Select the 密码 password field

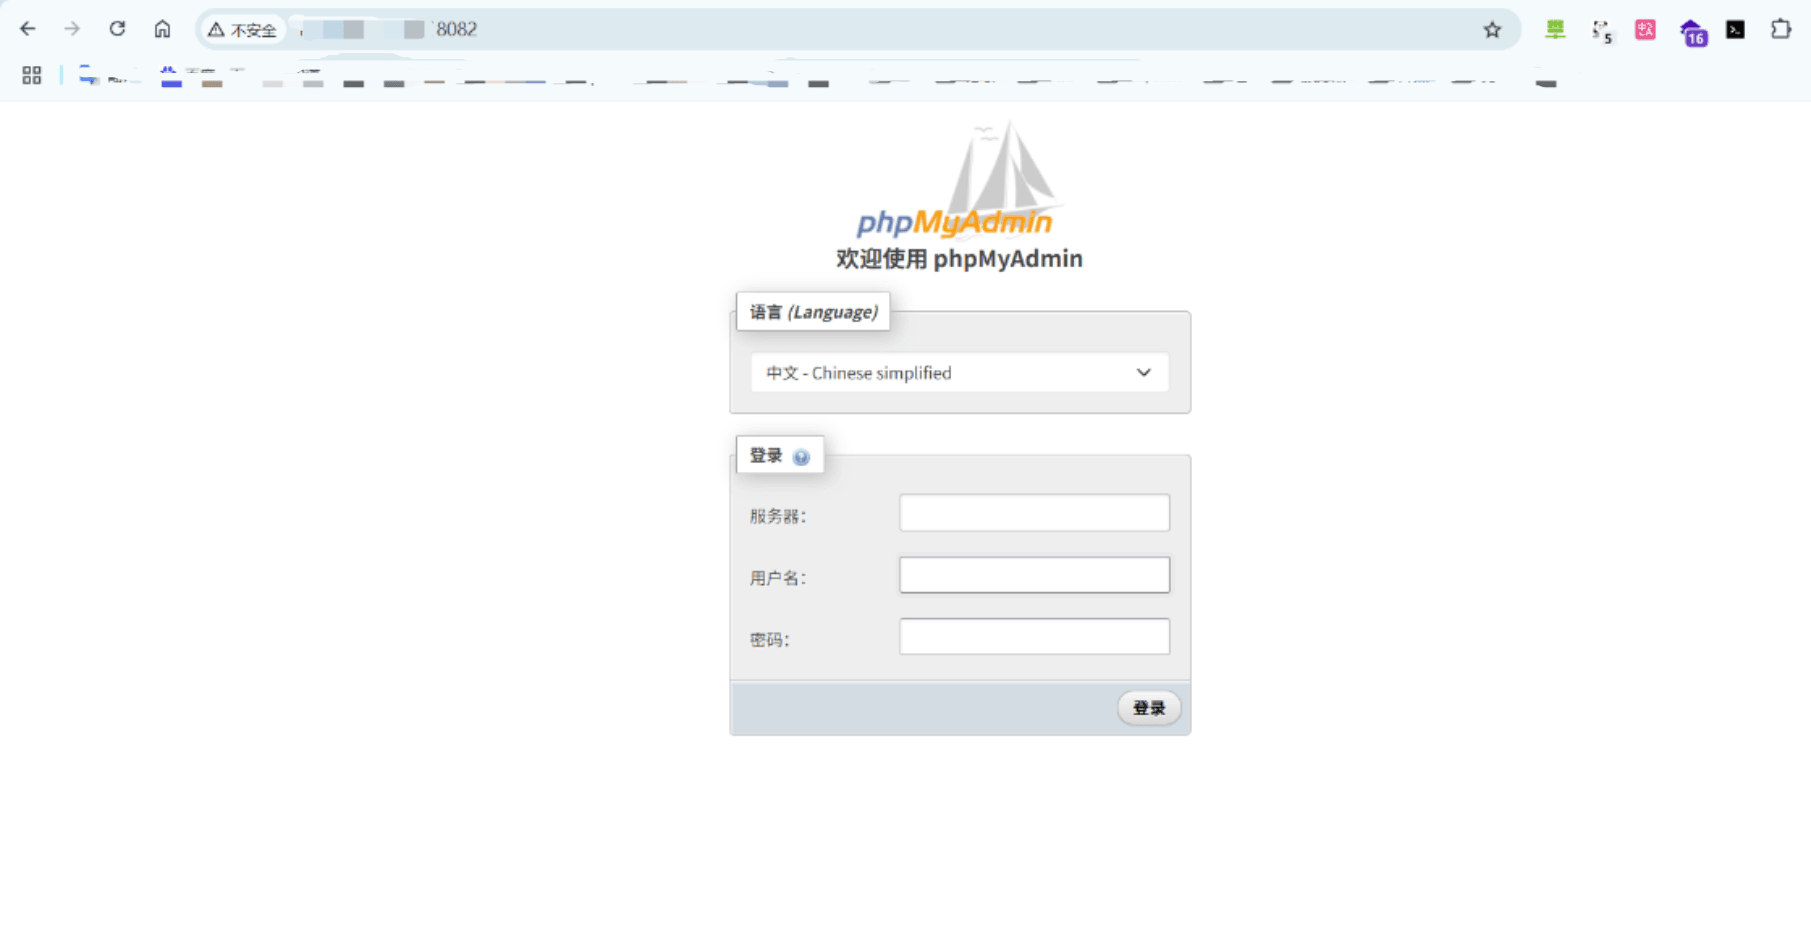[x=1034, y=637]
